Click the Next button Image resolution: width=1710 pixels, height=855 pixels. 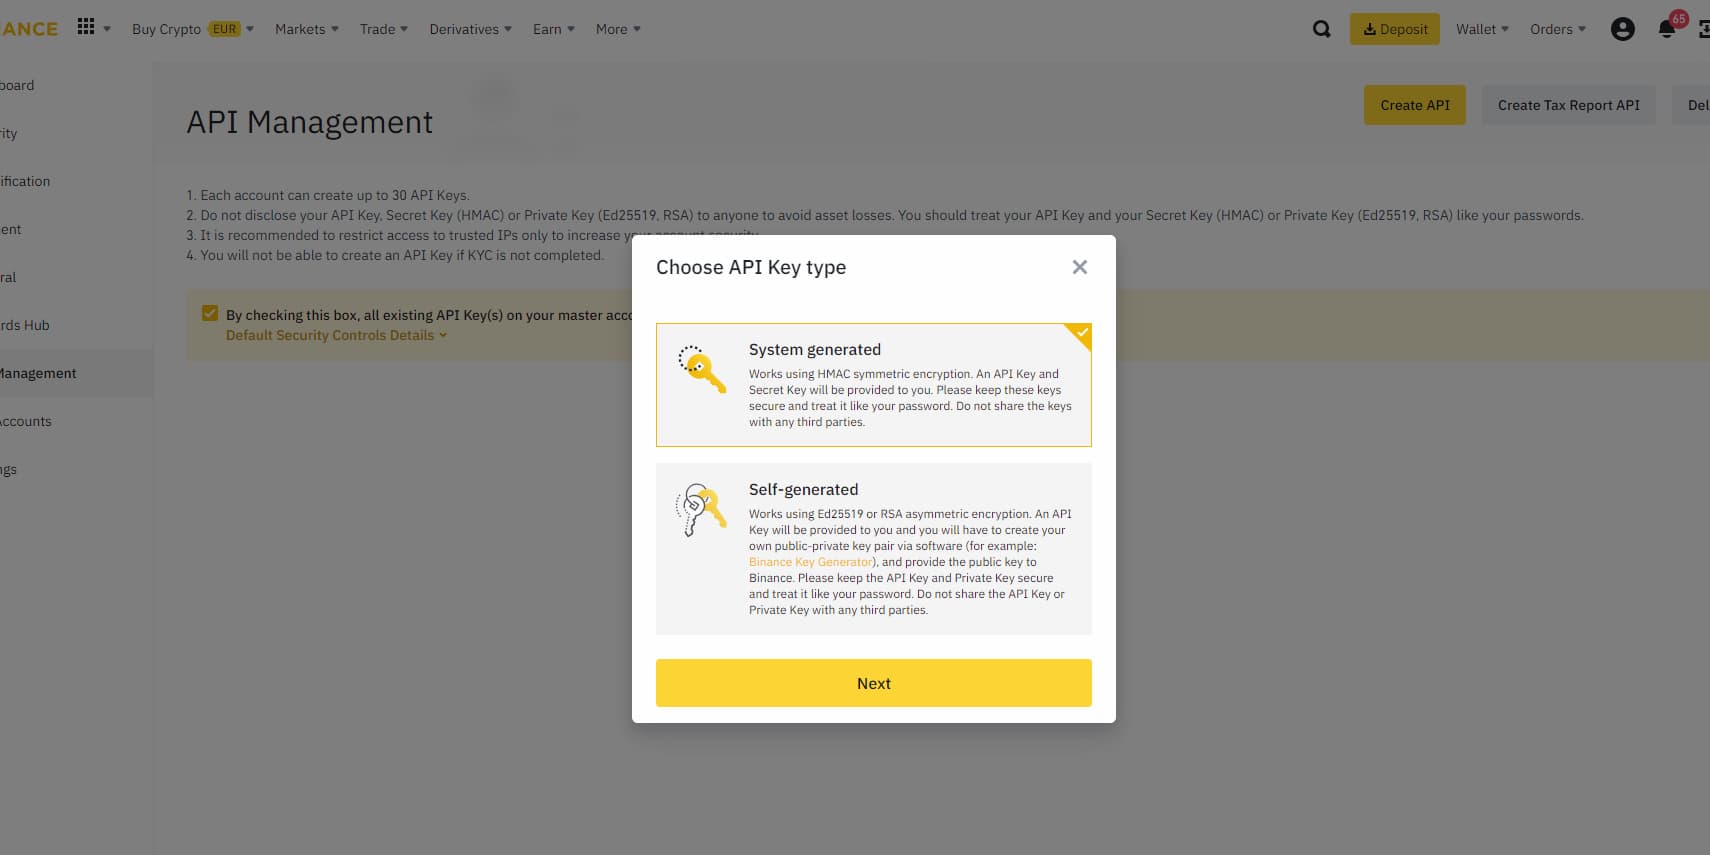coord(873,683)
